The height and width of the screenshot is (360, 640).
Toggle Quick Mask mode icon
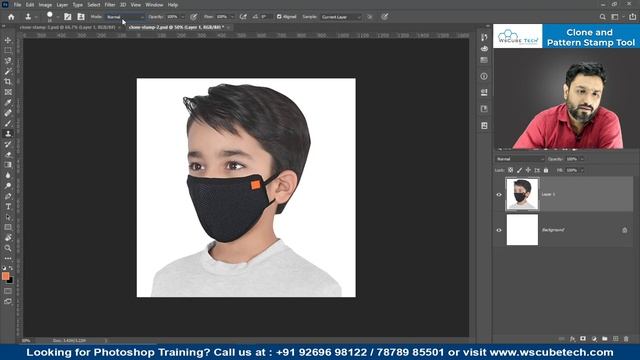click(8, 291)
